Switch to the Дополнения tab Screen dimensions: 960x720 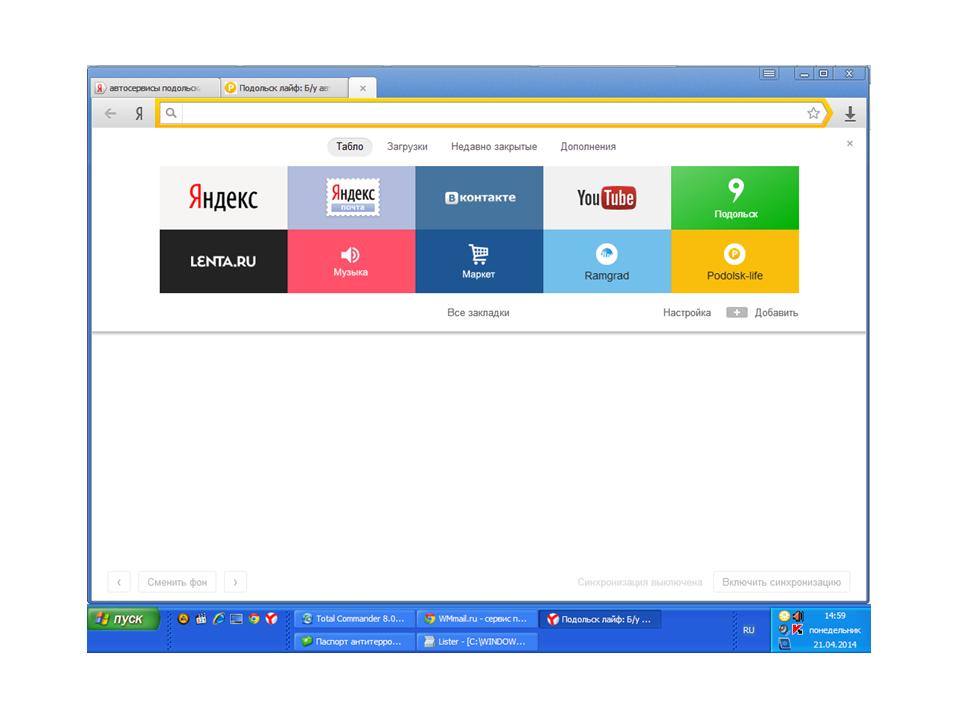[588, 146]
